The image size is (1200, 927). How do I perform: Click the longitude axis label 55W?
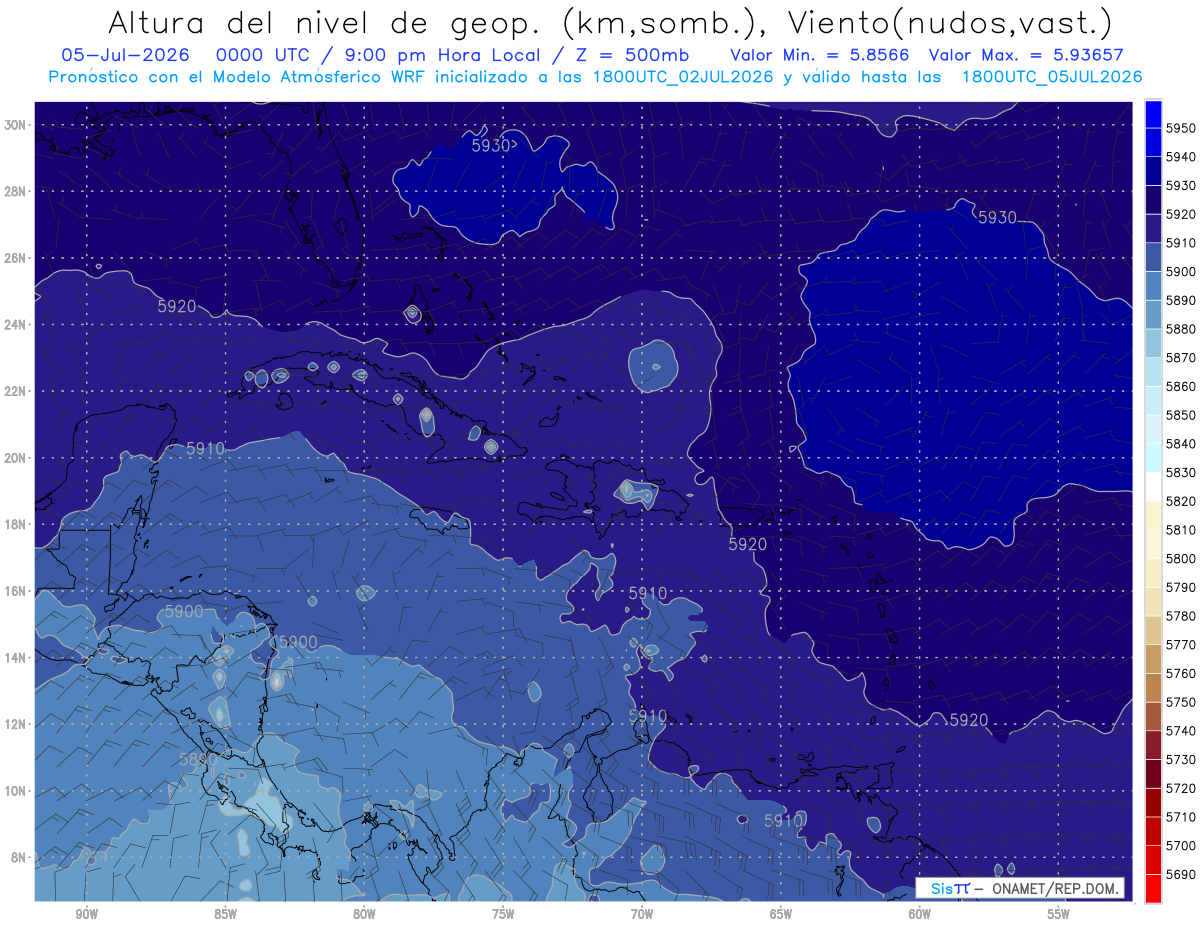tap(1059, 914)
